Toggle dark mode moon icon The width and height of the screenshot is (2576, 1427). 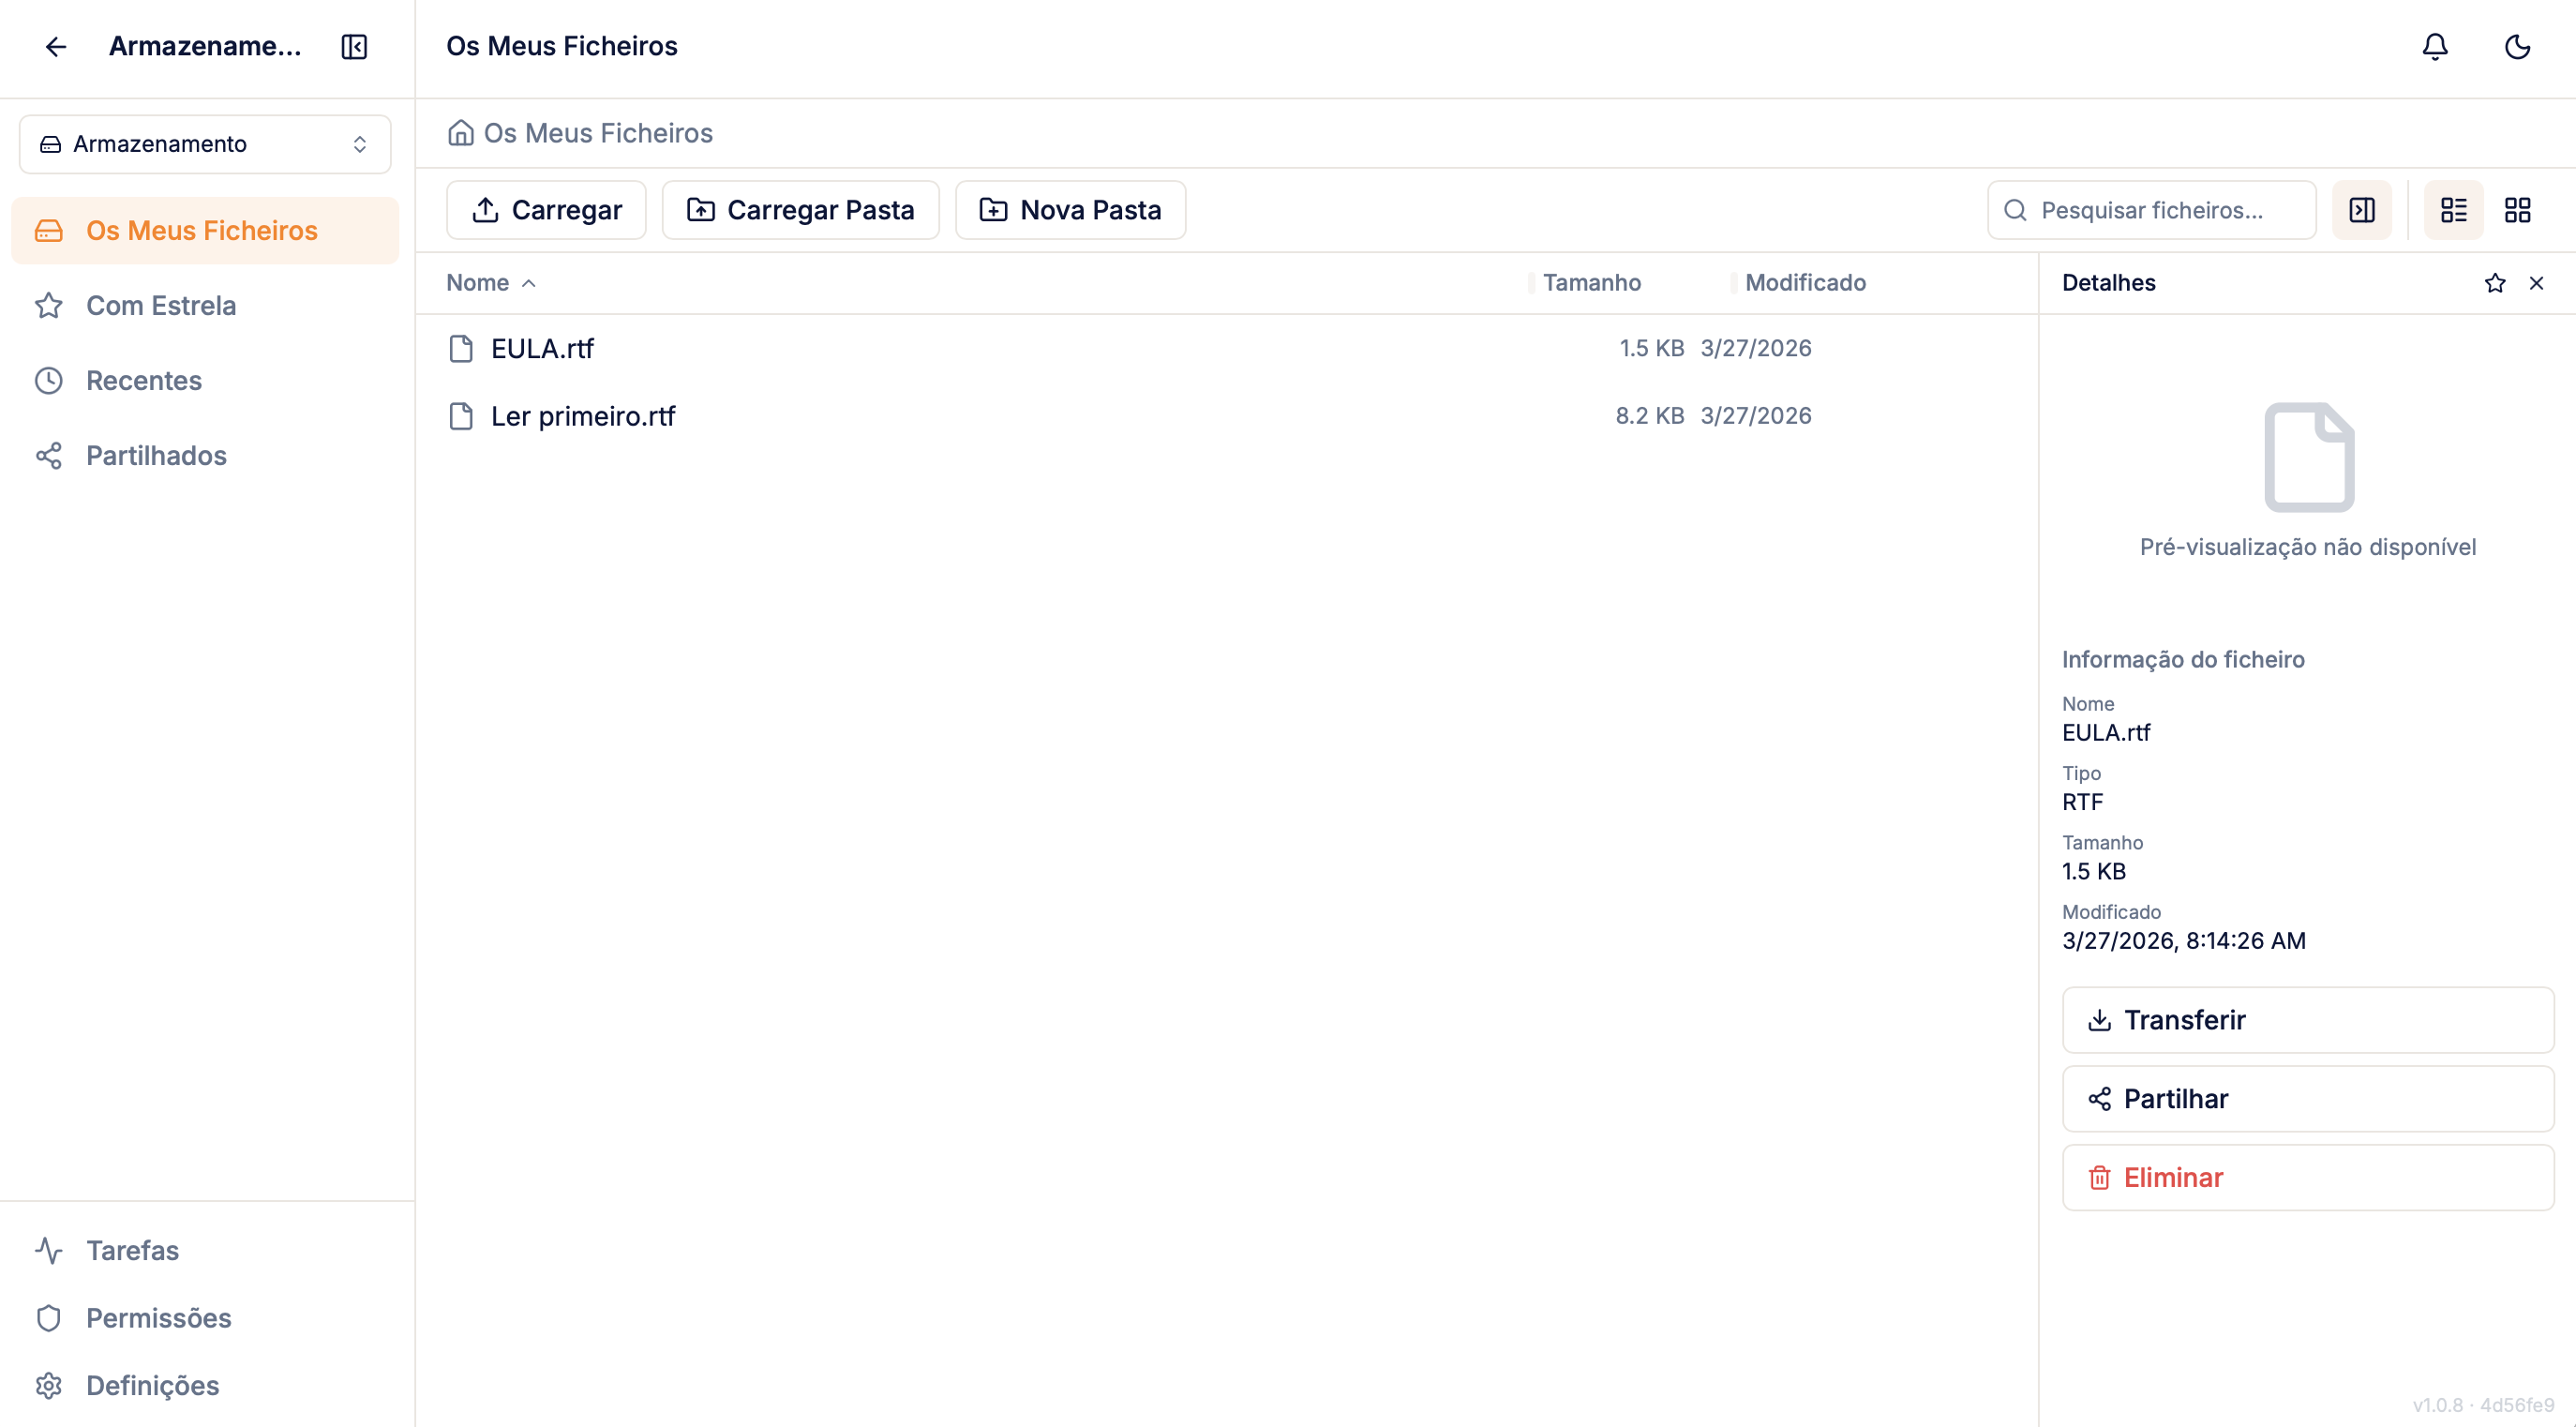tap(2516, 47)
